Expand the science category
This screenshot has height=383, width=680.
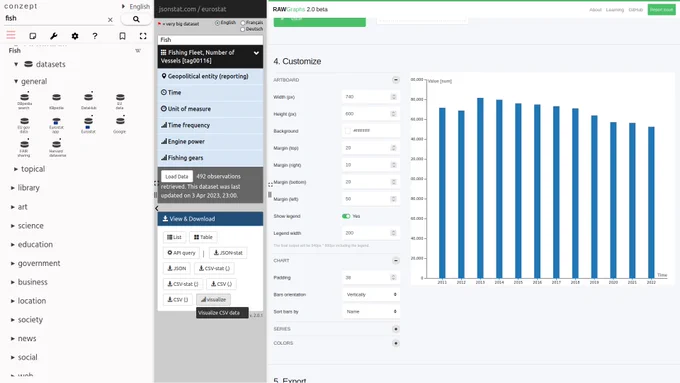(13, 226)
